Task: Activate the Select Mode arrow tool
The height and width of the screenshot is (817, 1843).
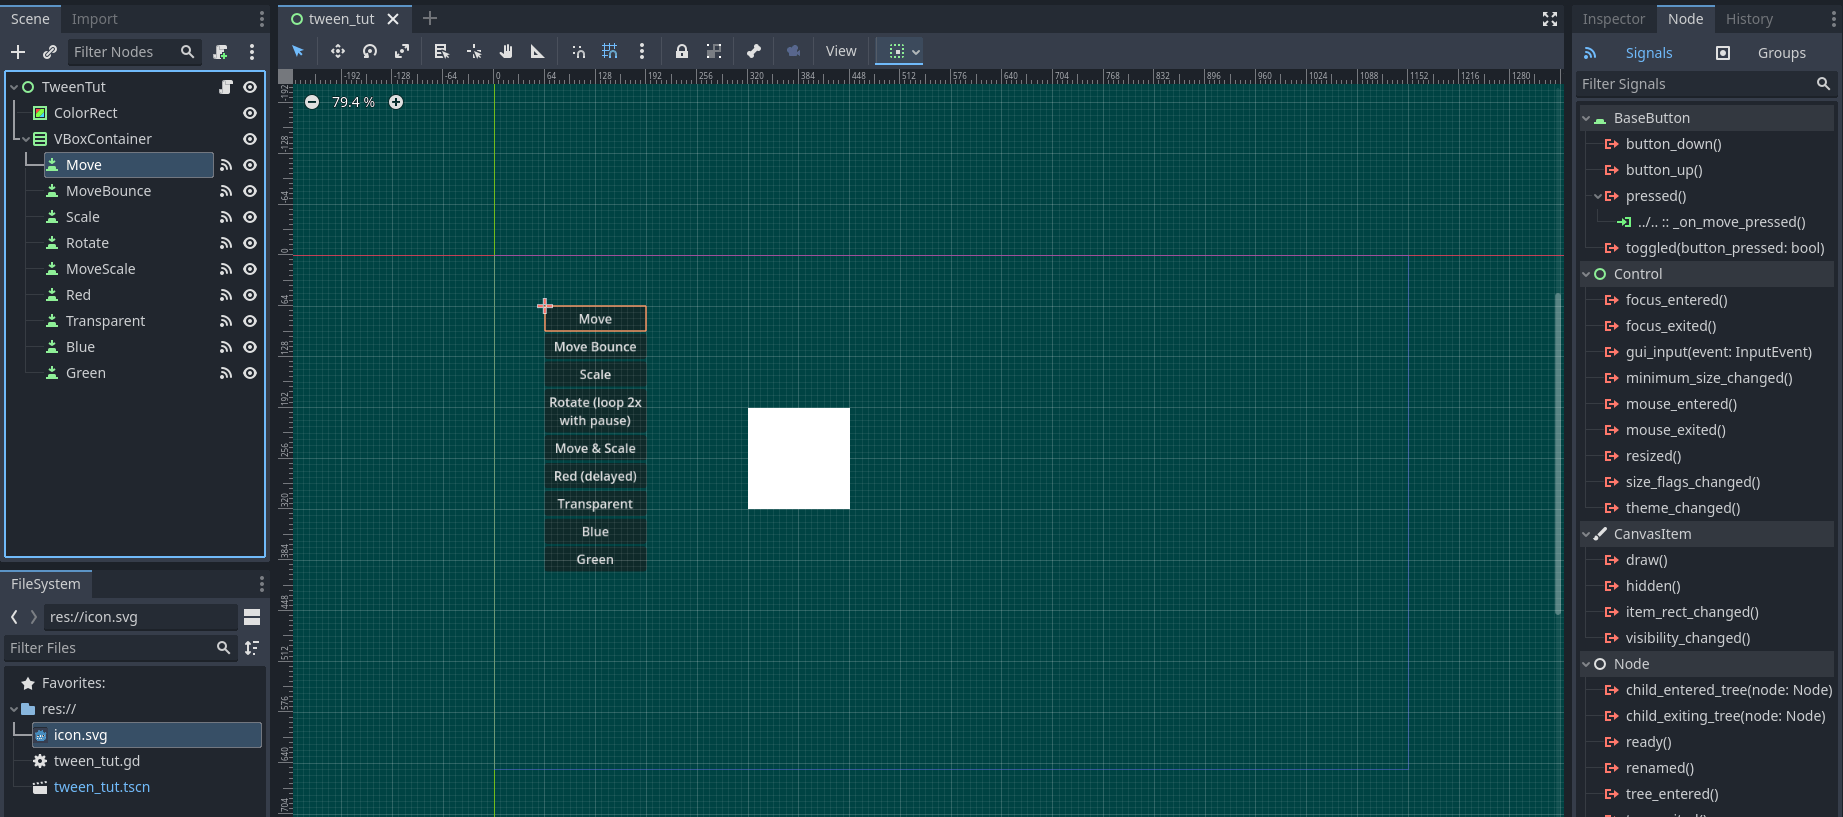Action: point(298,51)
